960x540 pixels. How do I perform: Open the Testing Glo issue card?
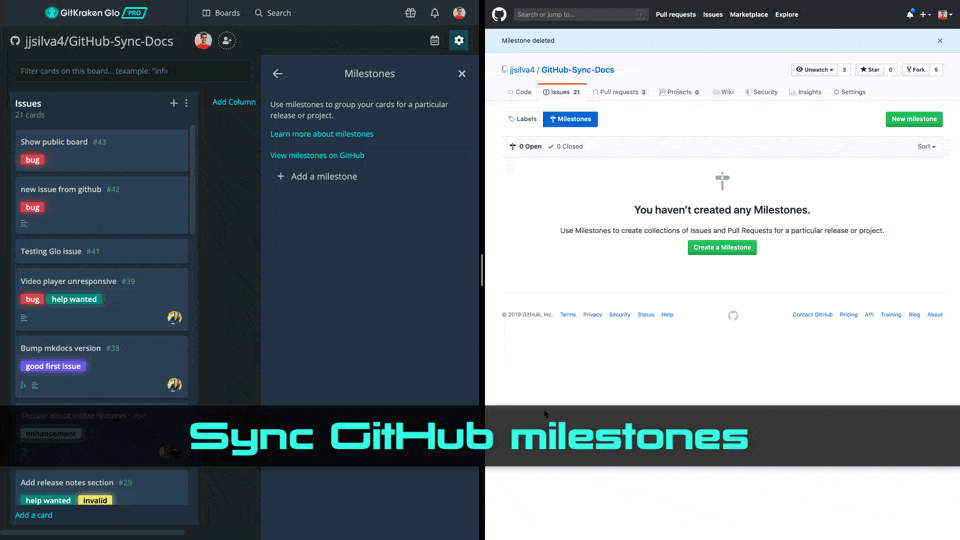click(x=102, y=251)
